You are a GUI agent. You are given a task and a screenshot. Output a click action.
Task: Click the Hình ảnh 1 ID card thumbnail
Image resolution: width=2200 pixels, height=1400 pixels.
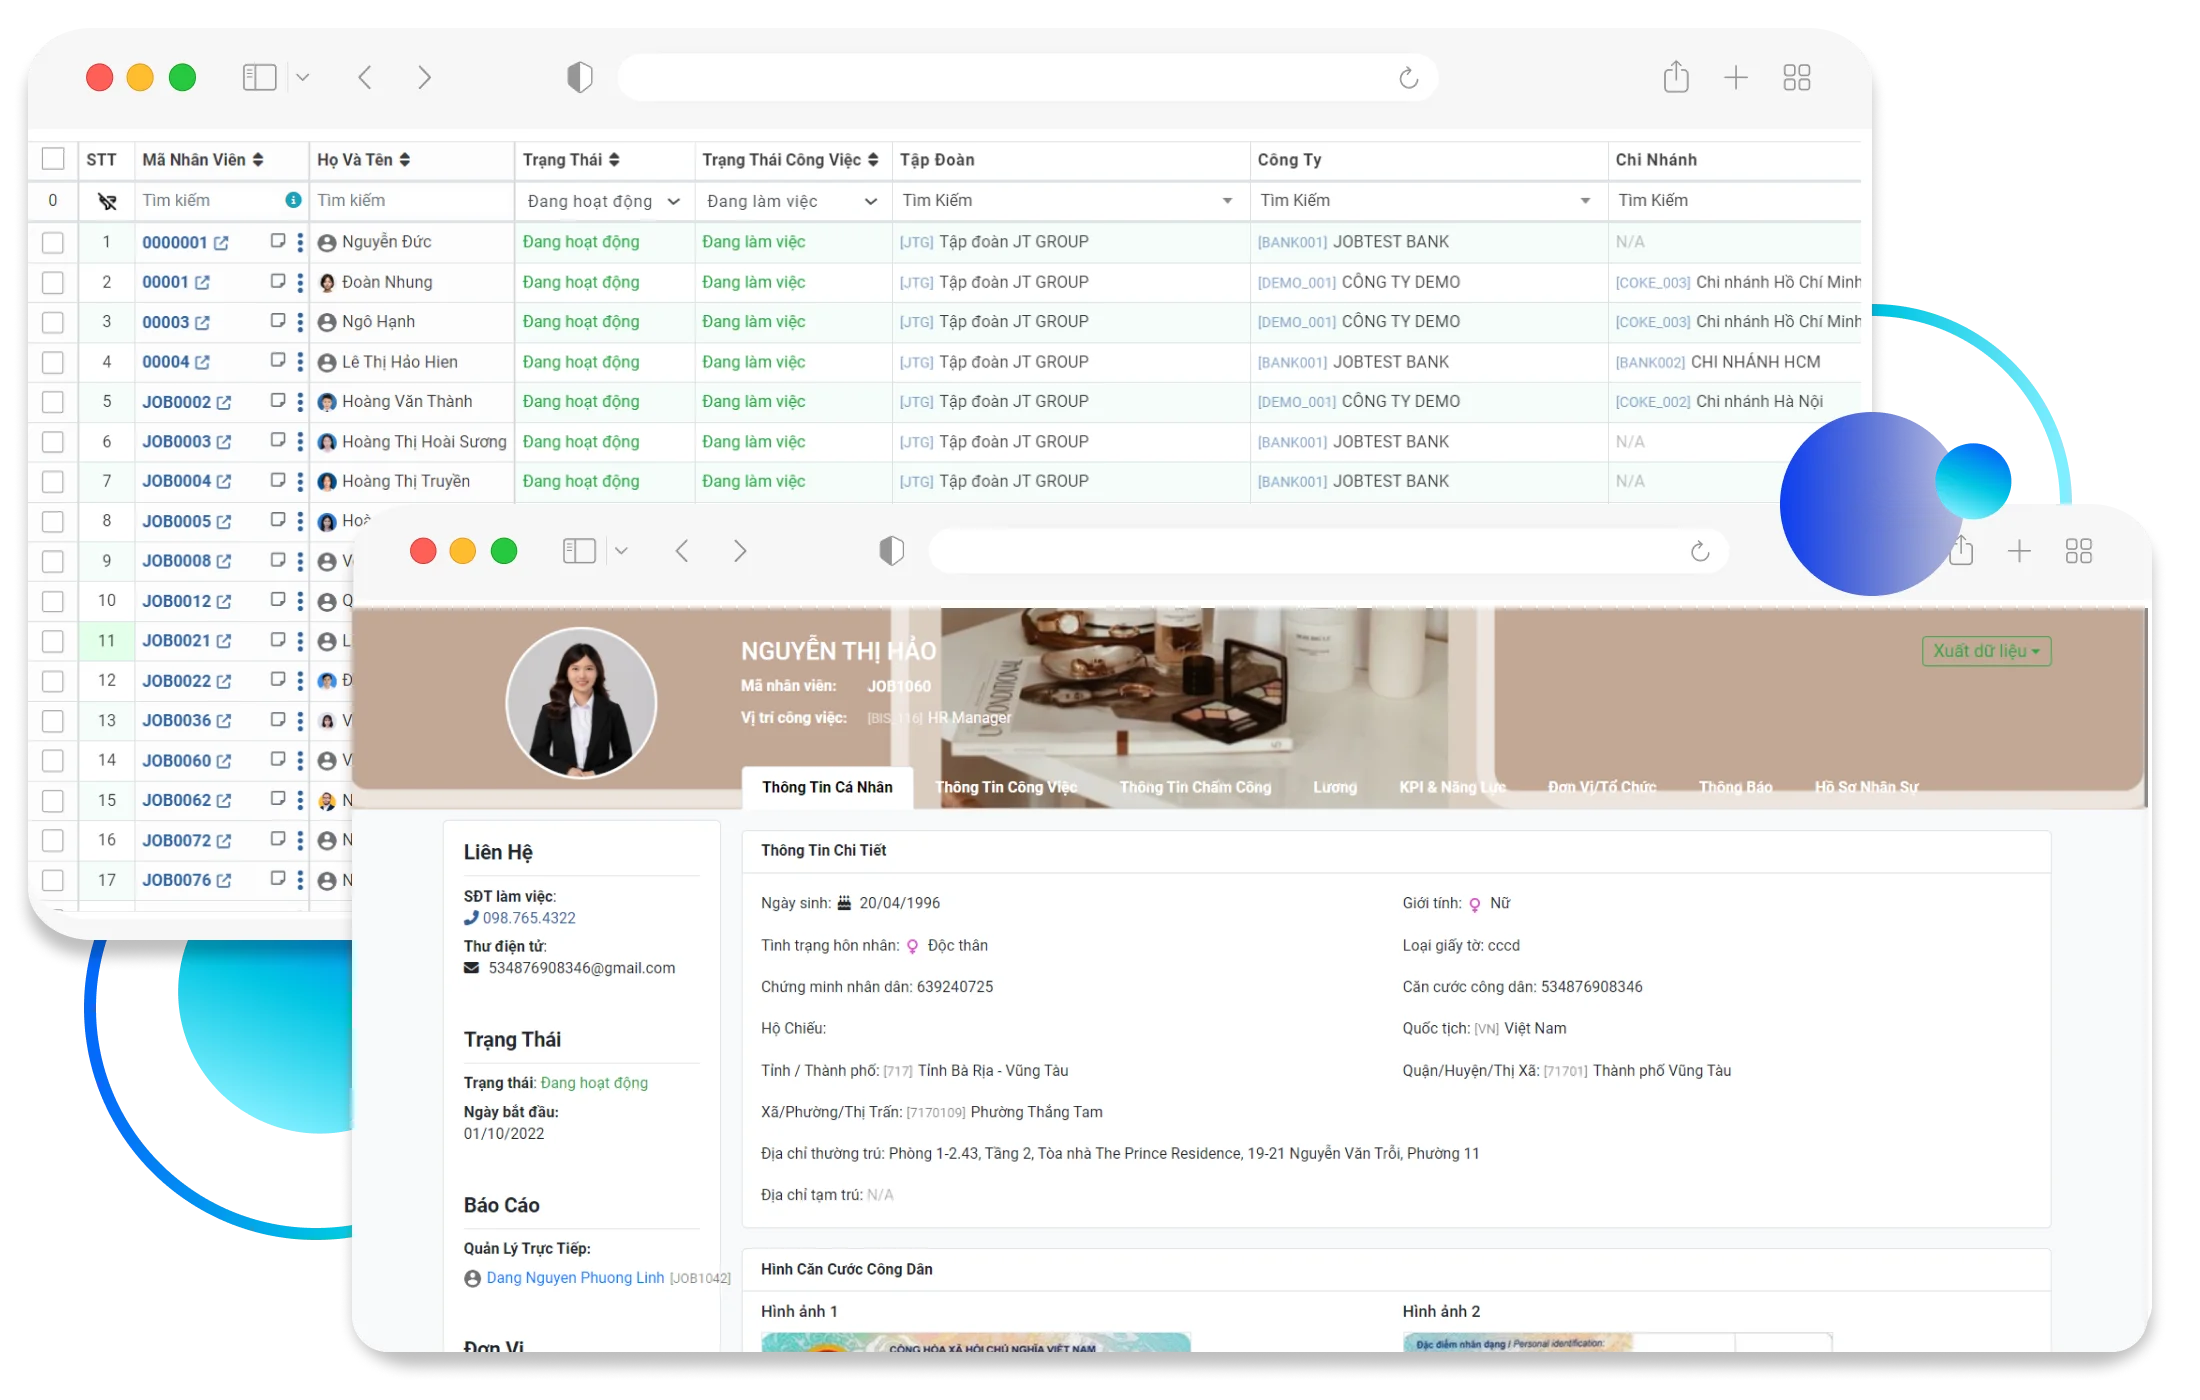click(975, 1342)
